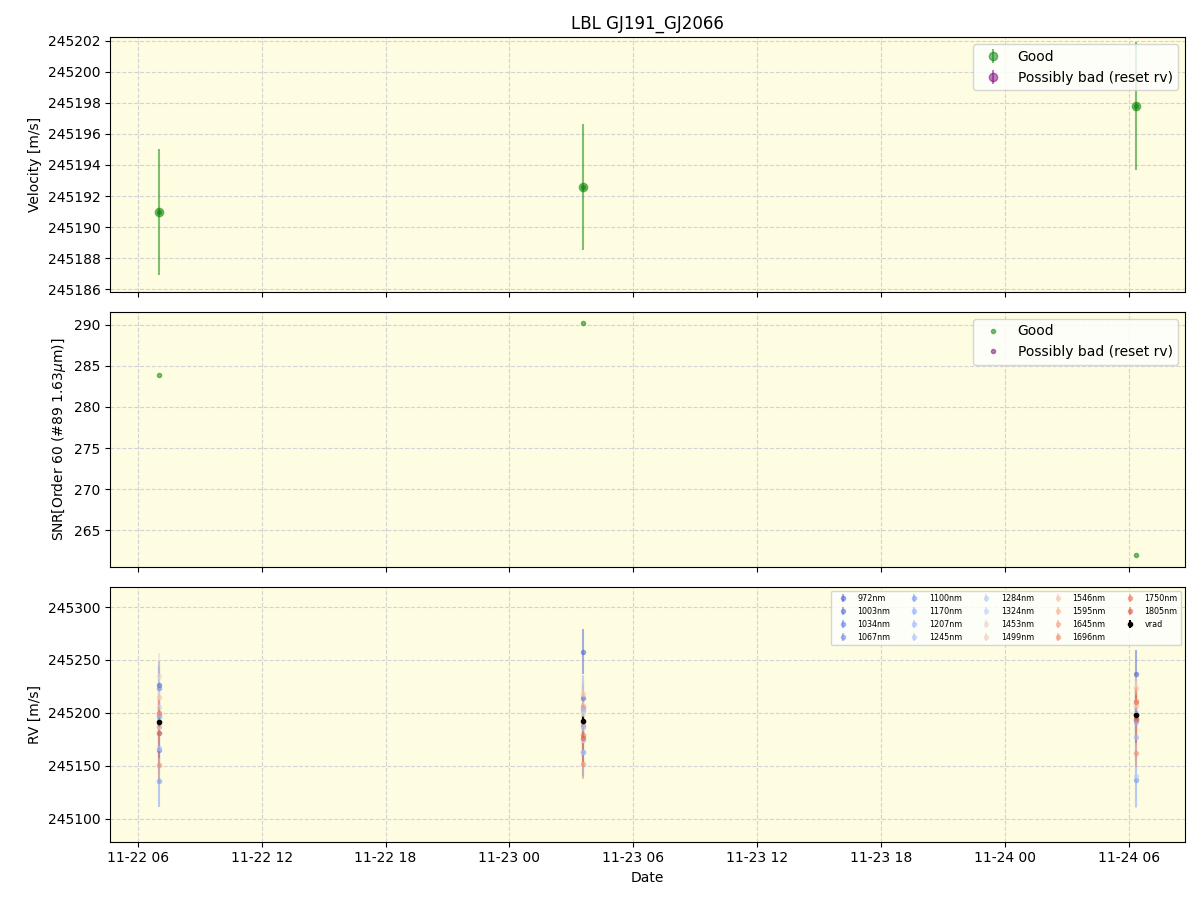Click the 11-22 18 date tick label
This screenshot has height=900, width=1200.
coord(386,857)
